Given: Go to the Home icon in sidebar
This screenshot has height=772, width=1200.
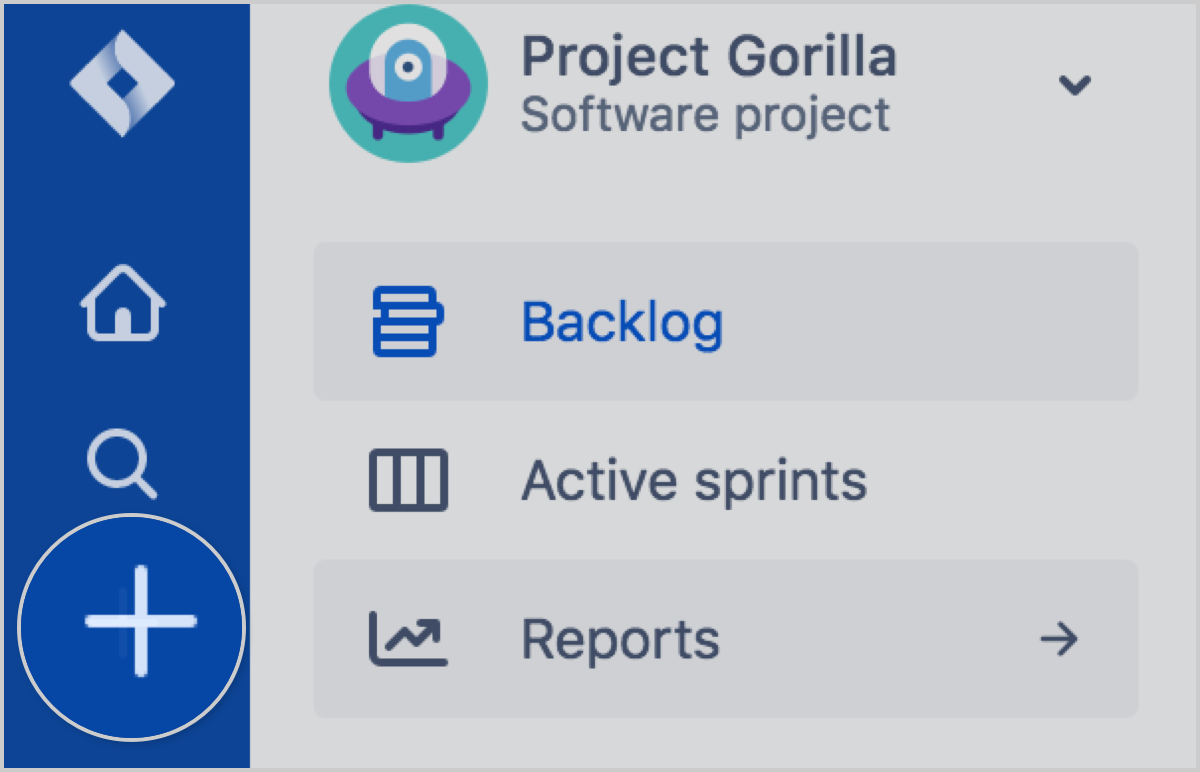Looking at the screenshot, I should (x=123, y=303).
